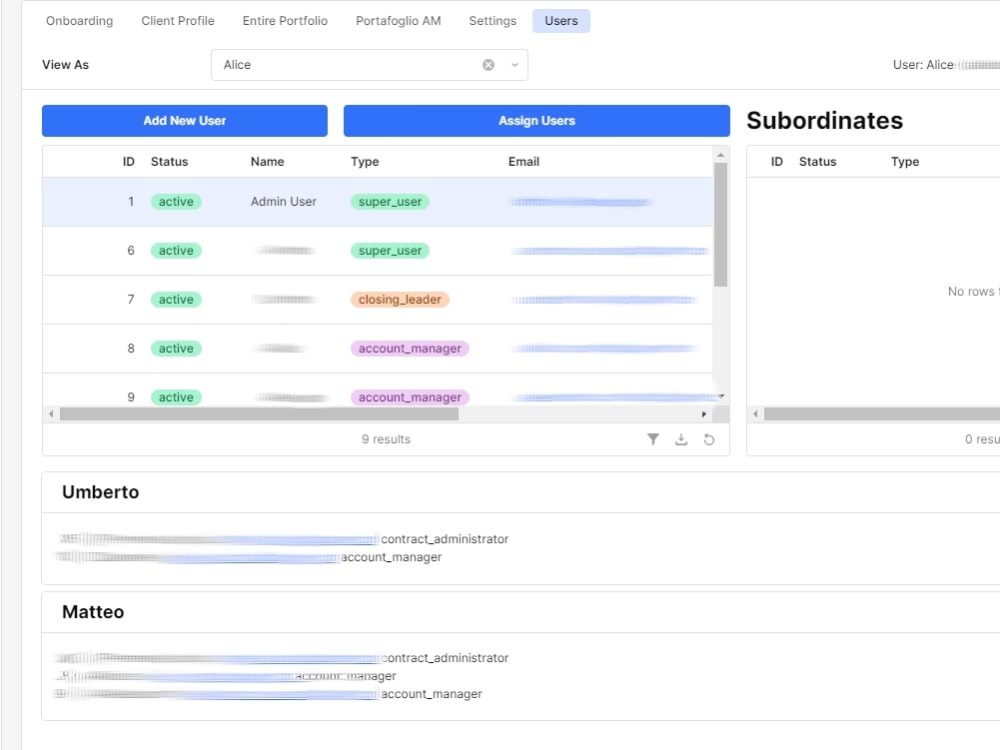Image resolution: width=1000 pixels, height=750 pixels.
Task: Clear the Alice selection with the X icon
Action: click(x=488, y=64)
